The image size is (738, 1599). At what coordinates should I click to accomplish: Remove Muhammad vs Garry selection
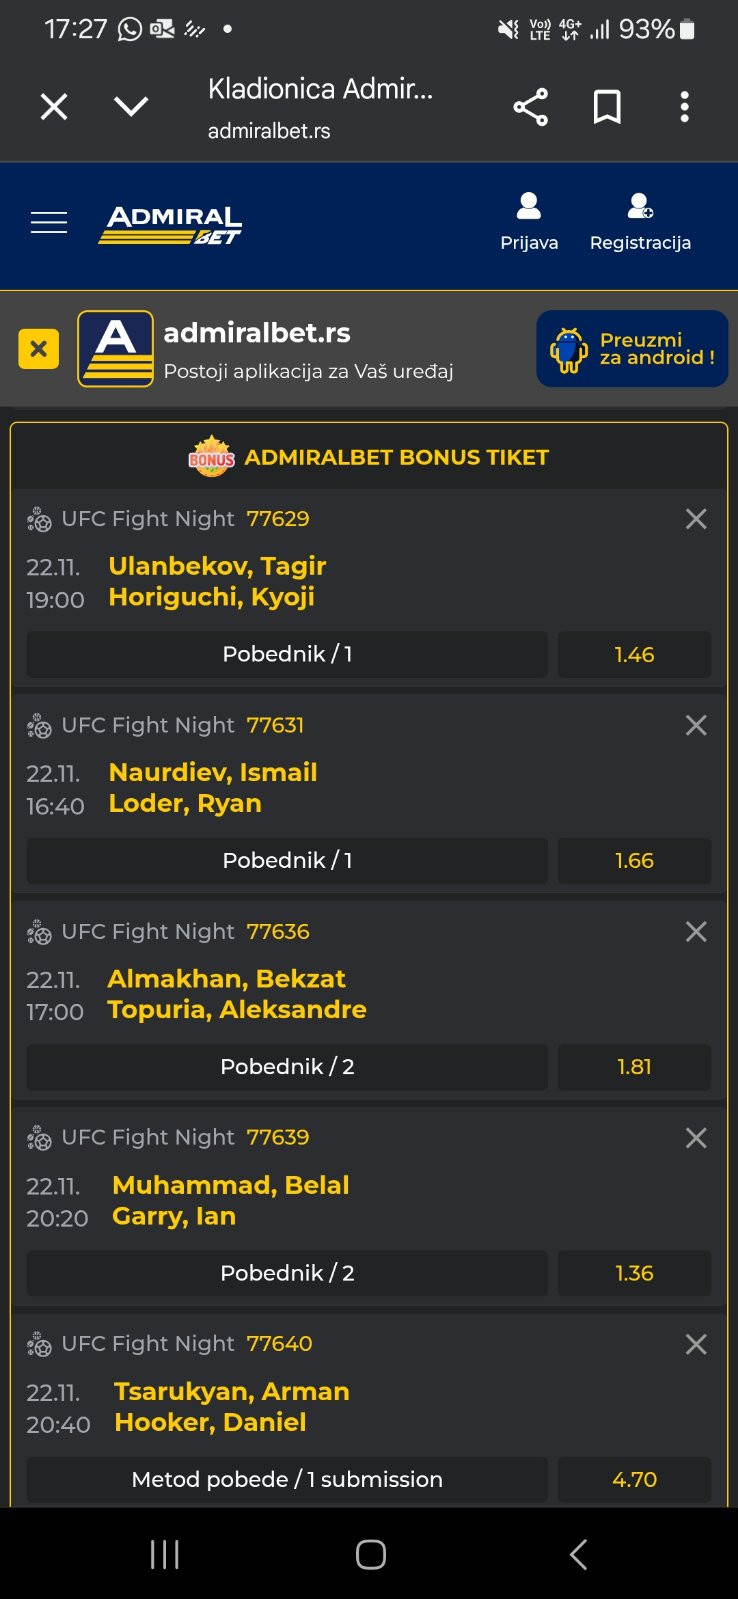pos(696,1138)
